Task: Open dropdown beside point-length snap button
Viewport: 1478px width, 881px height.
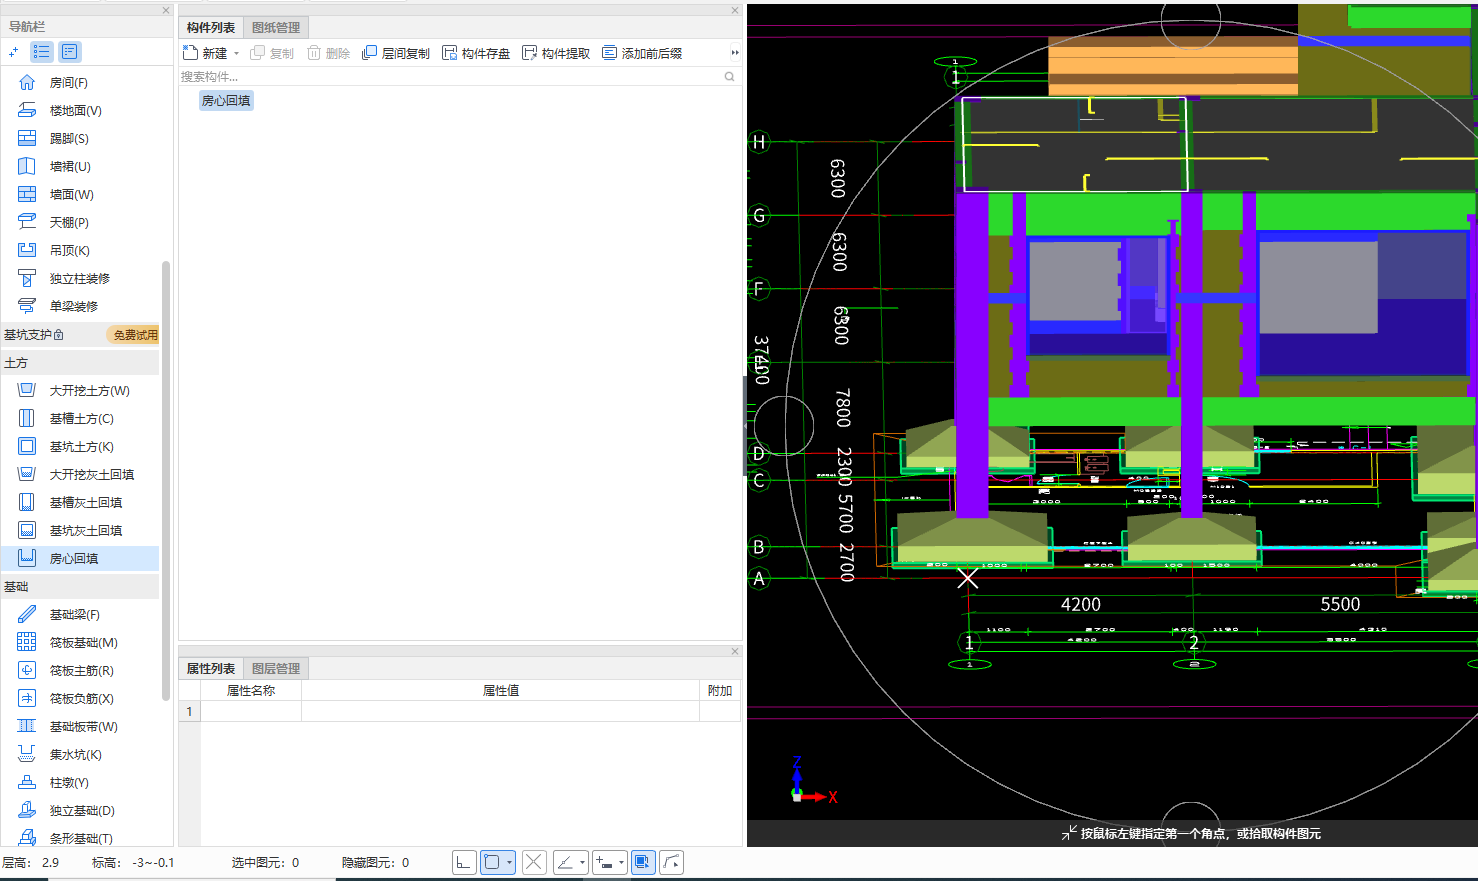Action: pos(622,862)
